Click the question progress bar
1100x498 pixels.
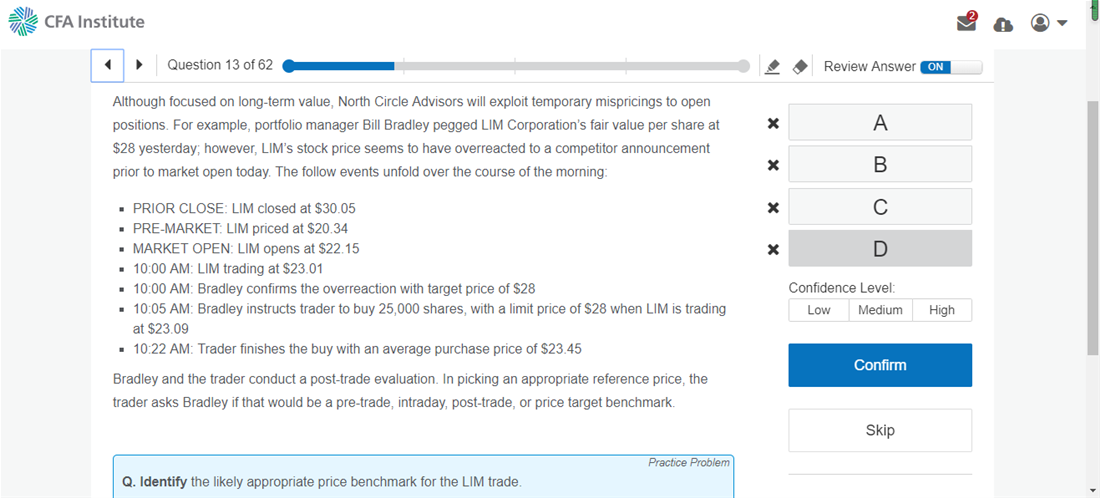point(516,66)
